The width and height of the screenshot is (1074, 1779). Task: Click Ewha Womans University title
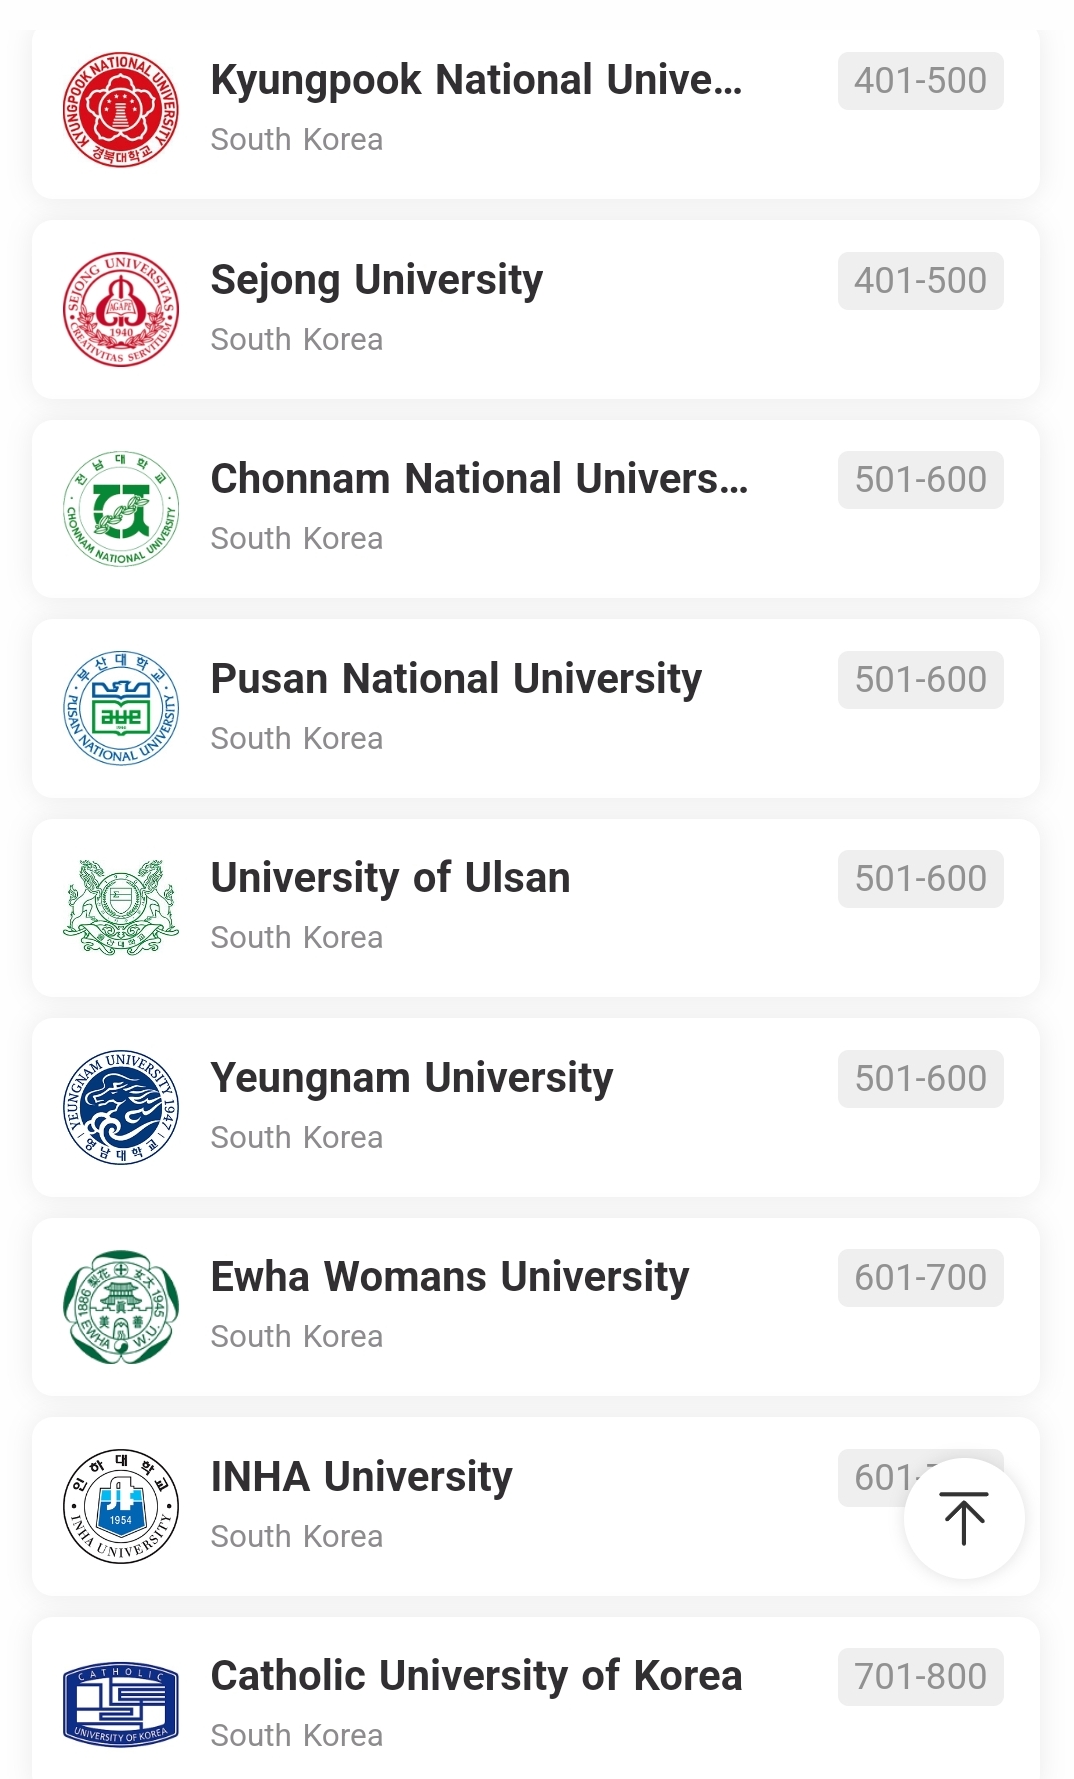point(450,1277)
